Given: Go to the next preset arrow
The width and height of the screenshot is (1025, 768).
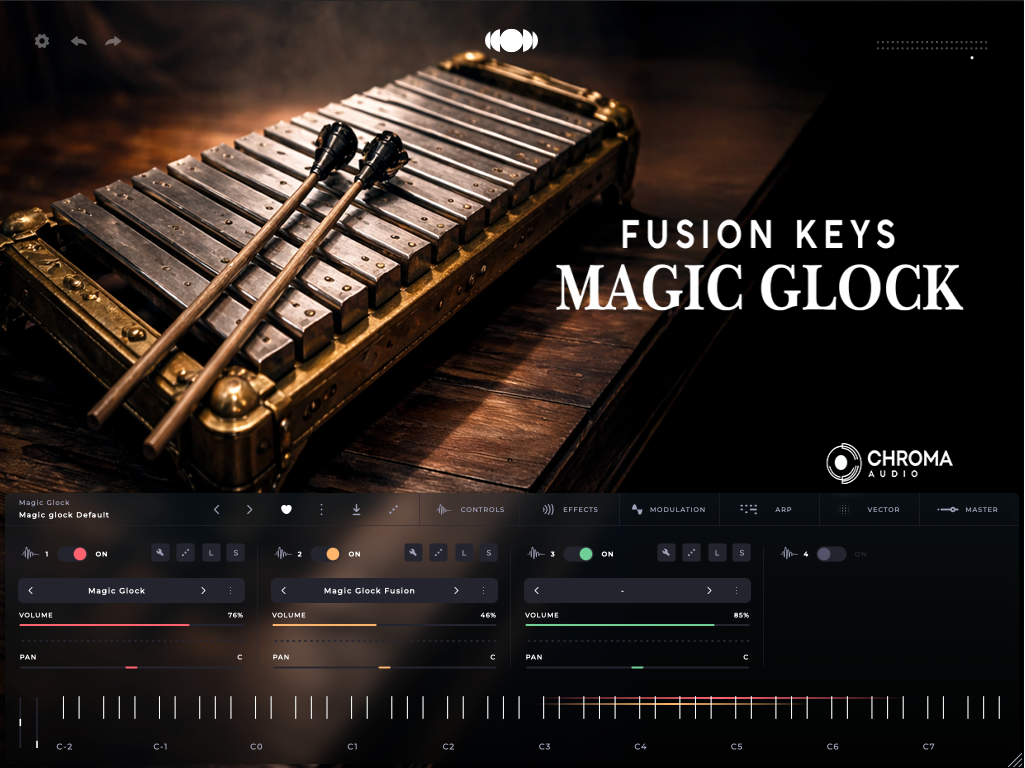Looking at the screenshot, I should tap(249, 510).
